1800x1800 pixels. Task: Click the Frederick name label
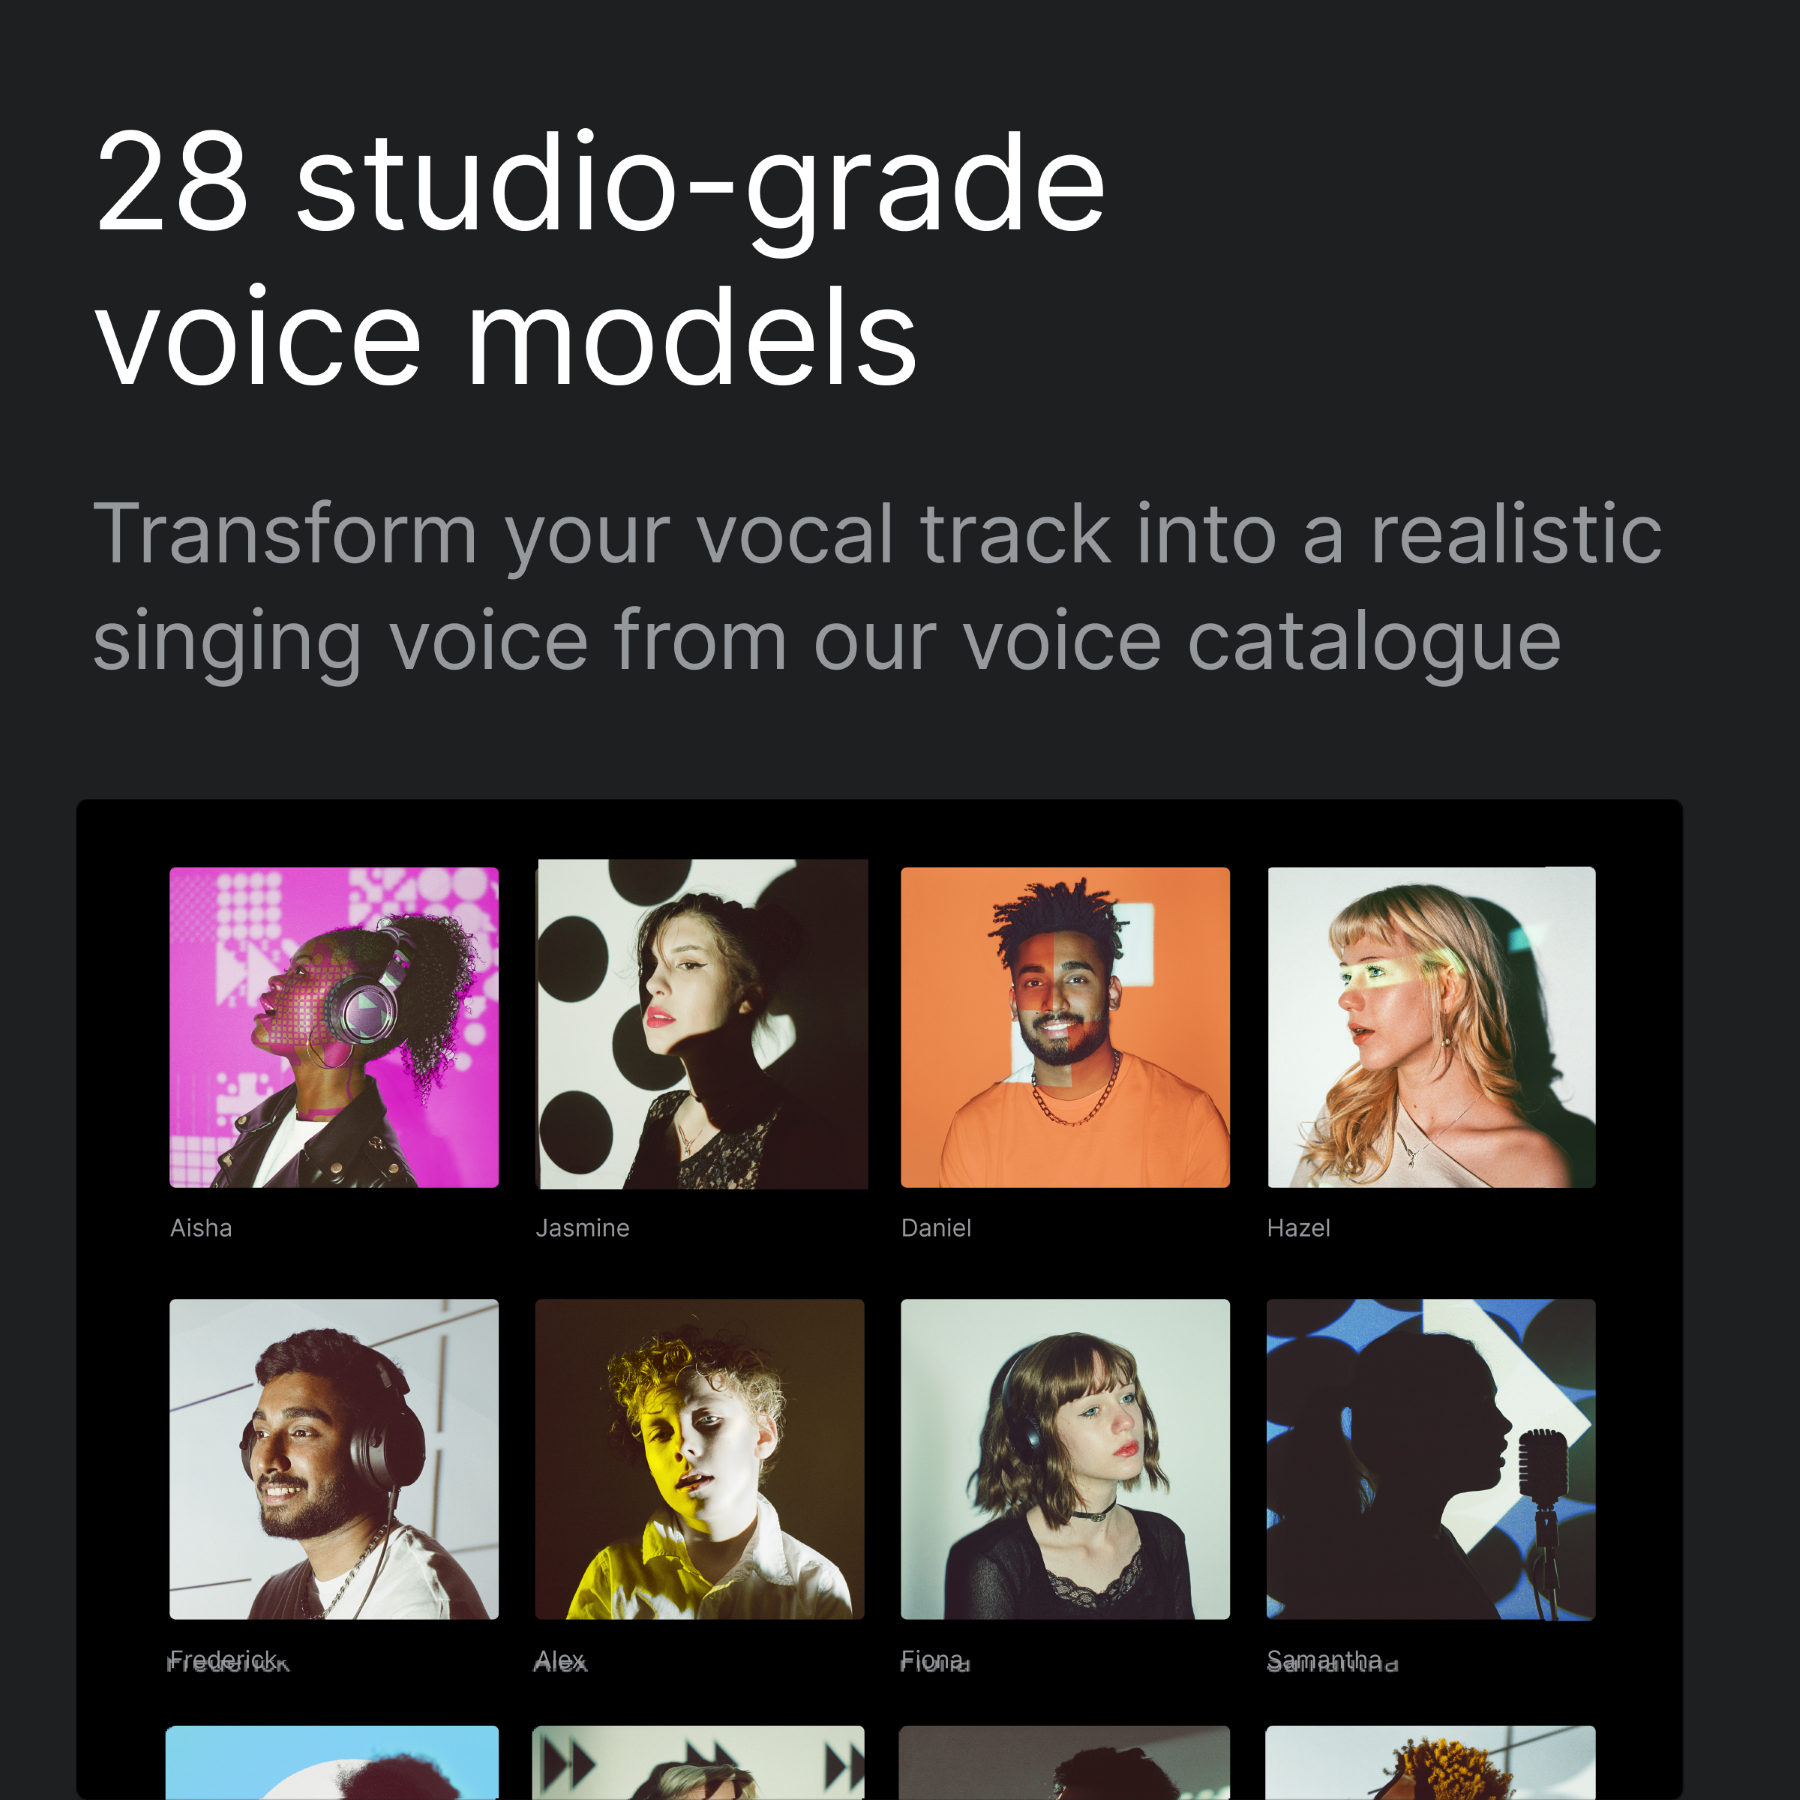(226, 1661)
